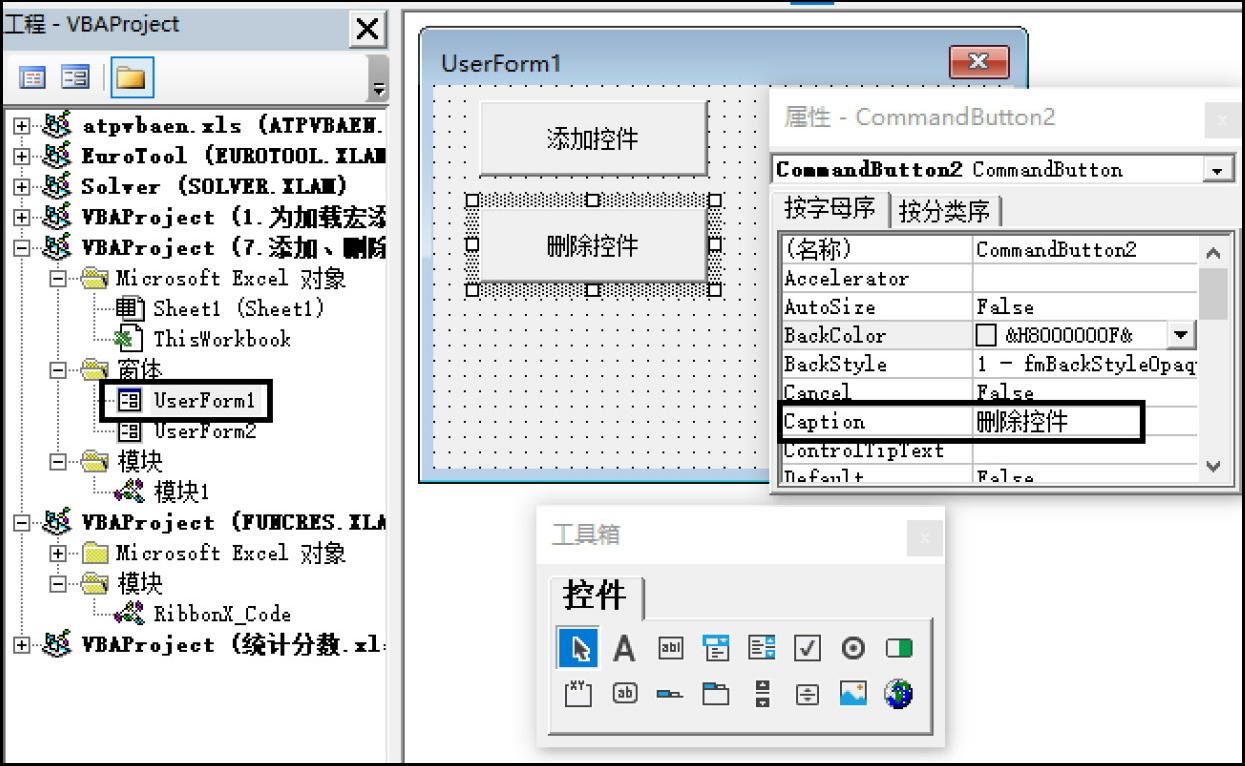Expand VBAProject (统计分数.xl node

click(x=22, y=645)
